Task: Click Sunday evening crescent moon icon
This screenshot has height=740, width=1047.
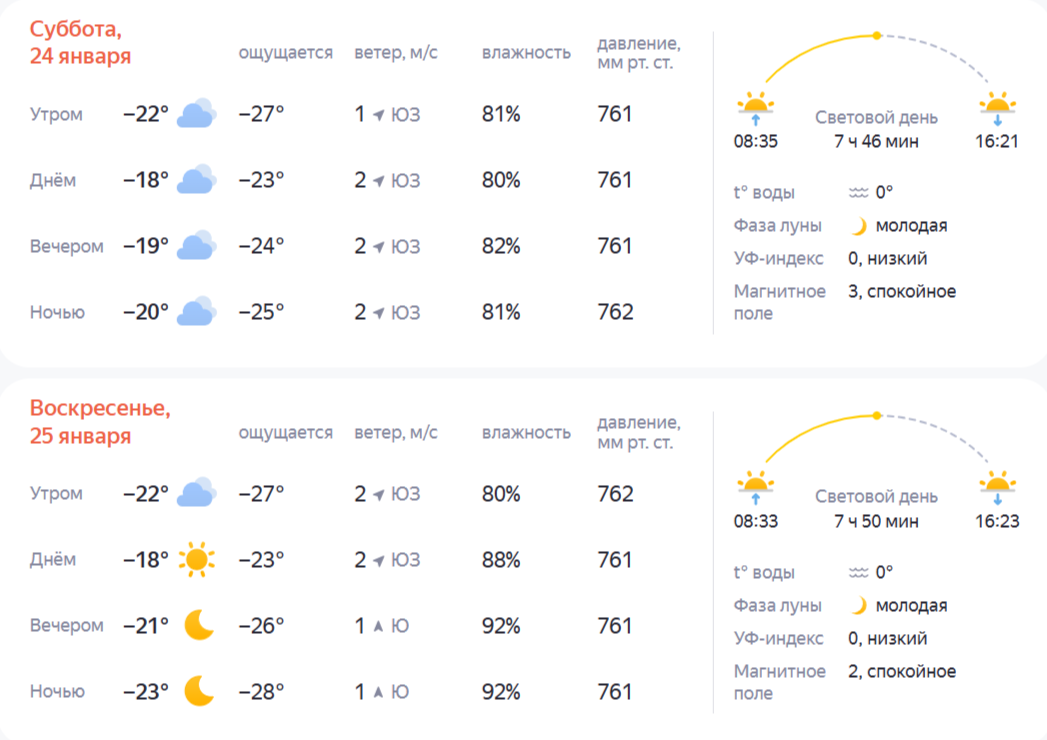Action: pos(199,625)
